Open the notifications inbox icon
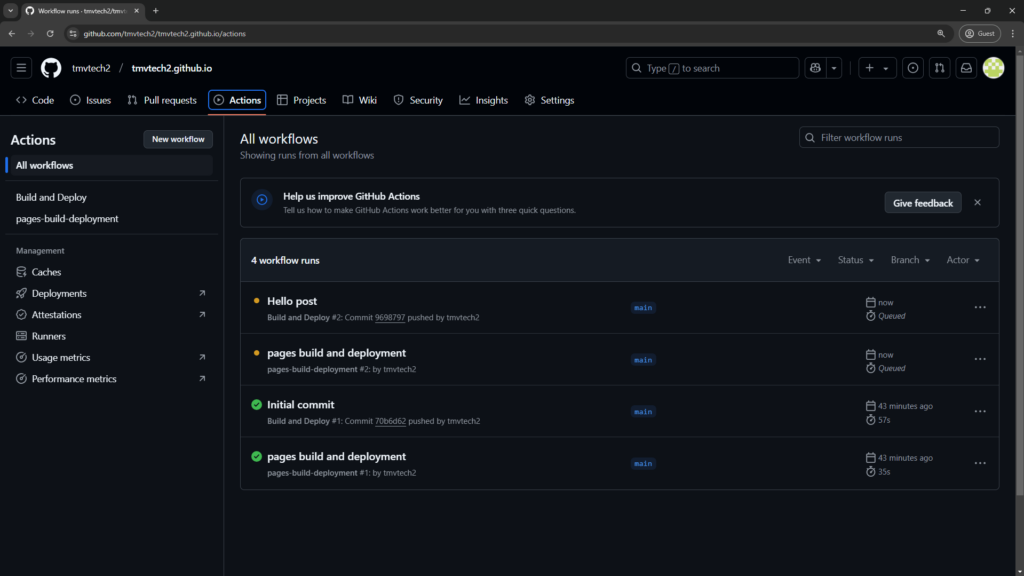 click(x=967, y=68)
